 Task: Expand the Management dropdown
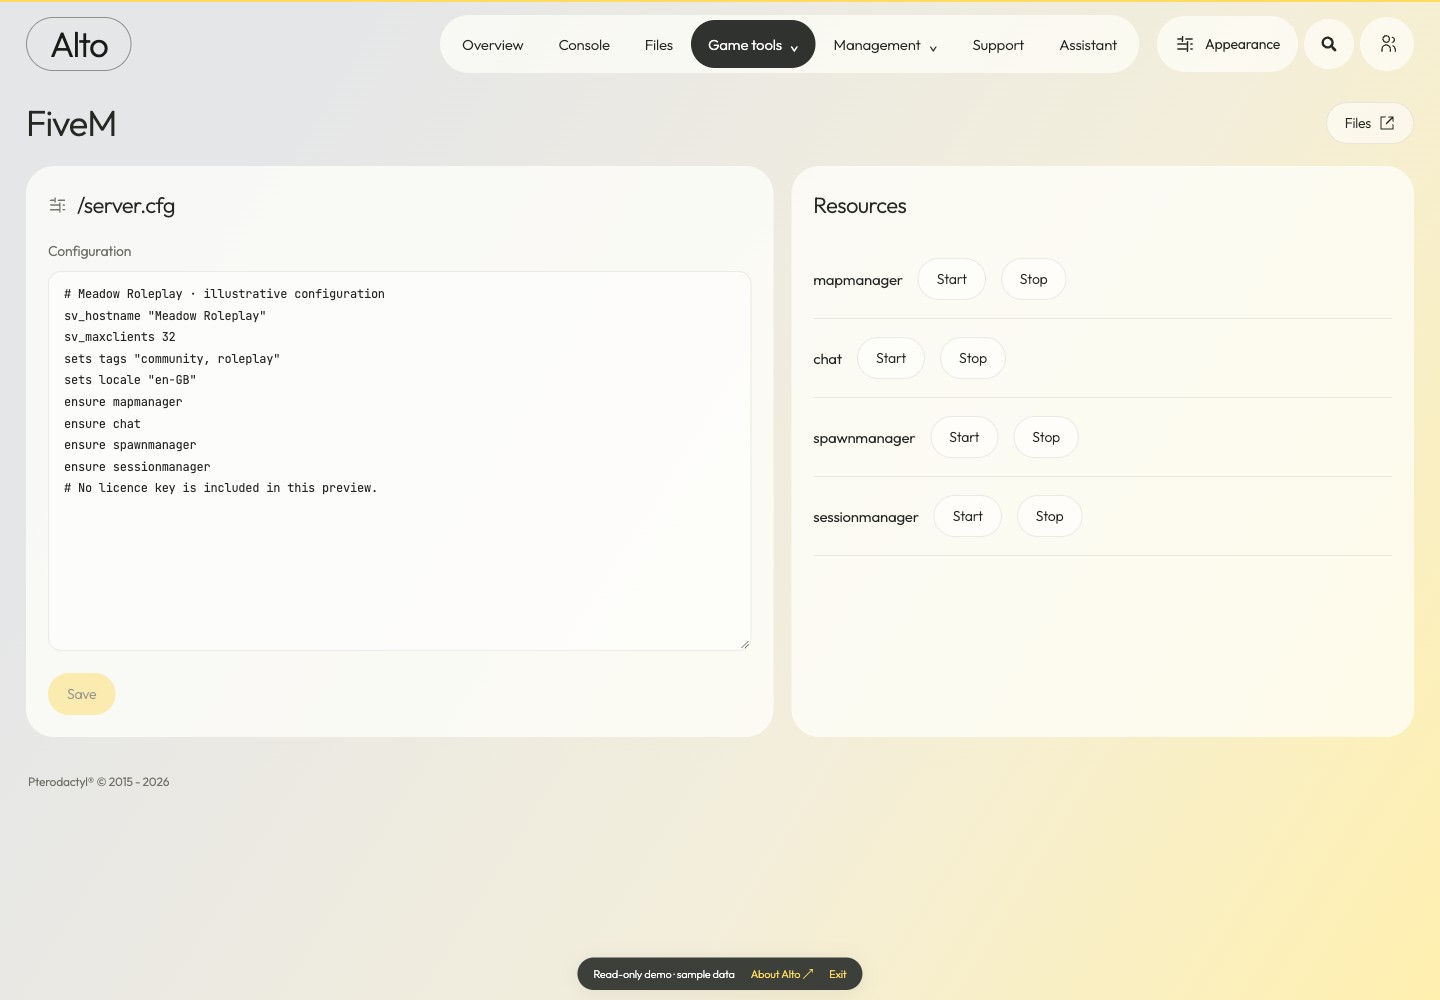(885, 45)
